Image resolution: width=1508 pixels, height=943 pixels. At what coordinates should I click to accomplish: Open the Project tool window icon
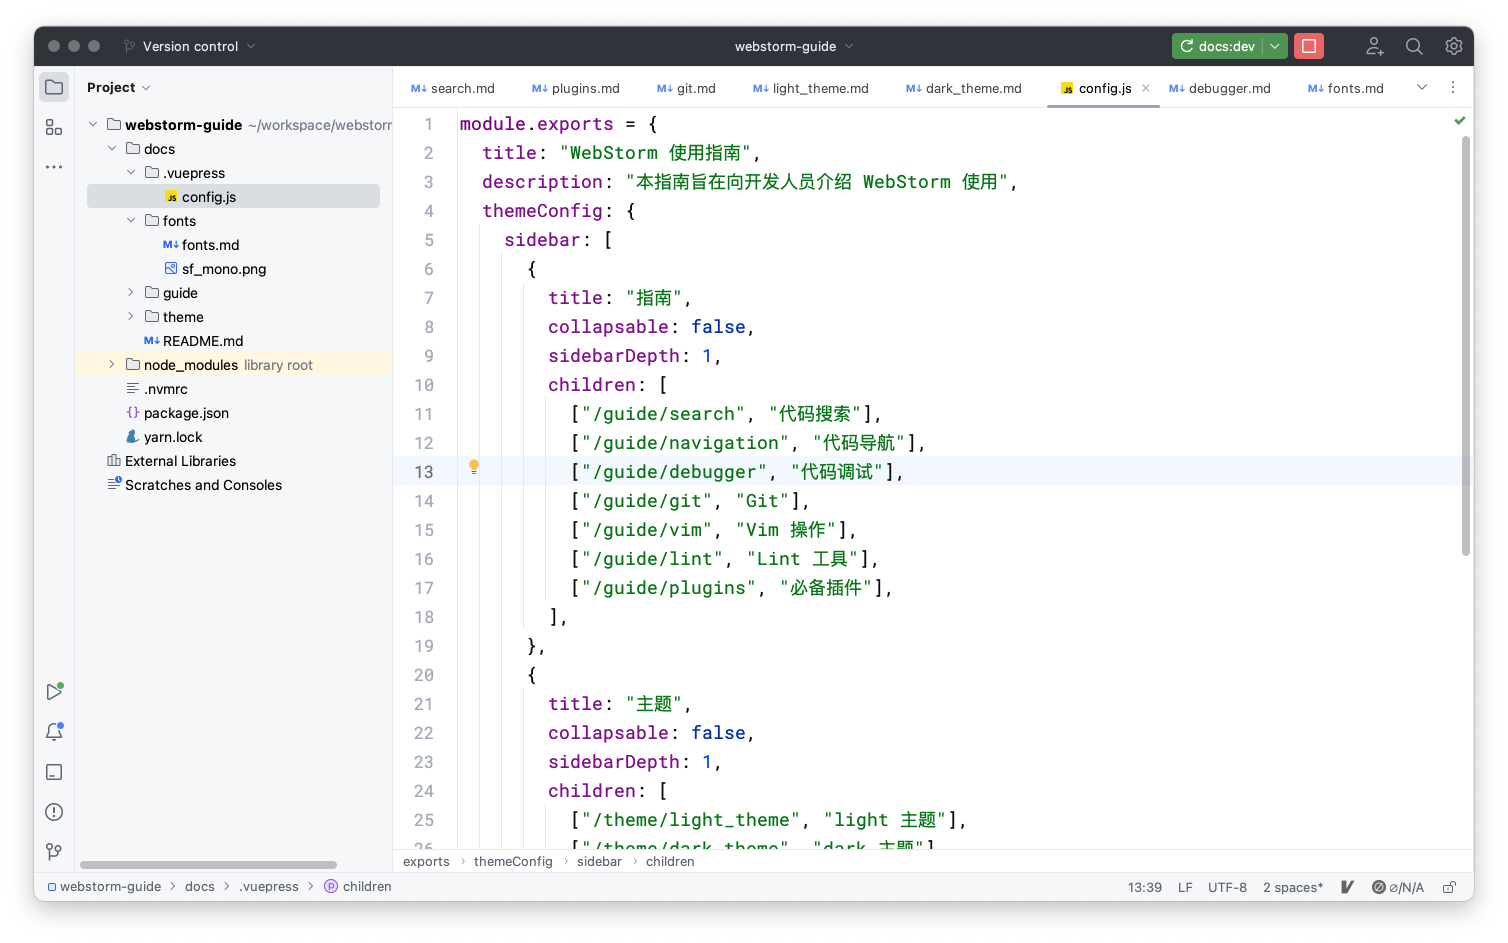click(x=54, y=87)
